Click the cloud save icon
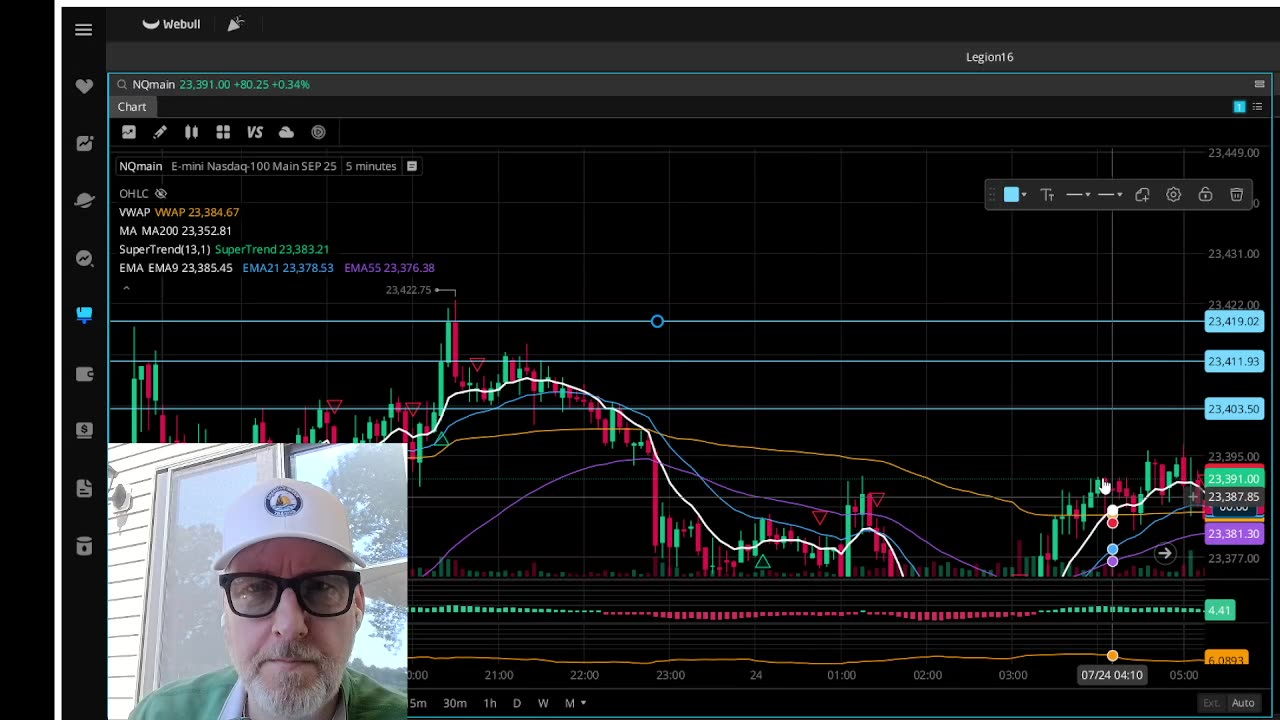 tap(286, 132)
